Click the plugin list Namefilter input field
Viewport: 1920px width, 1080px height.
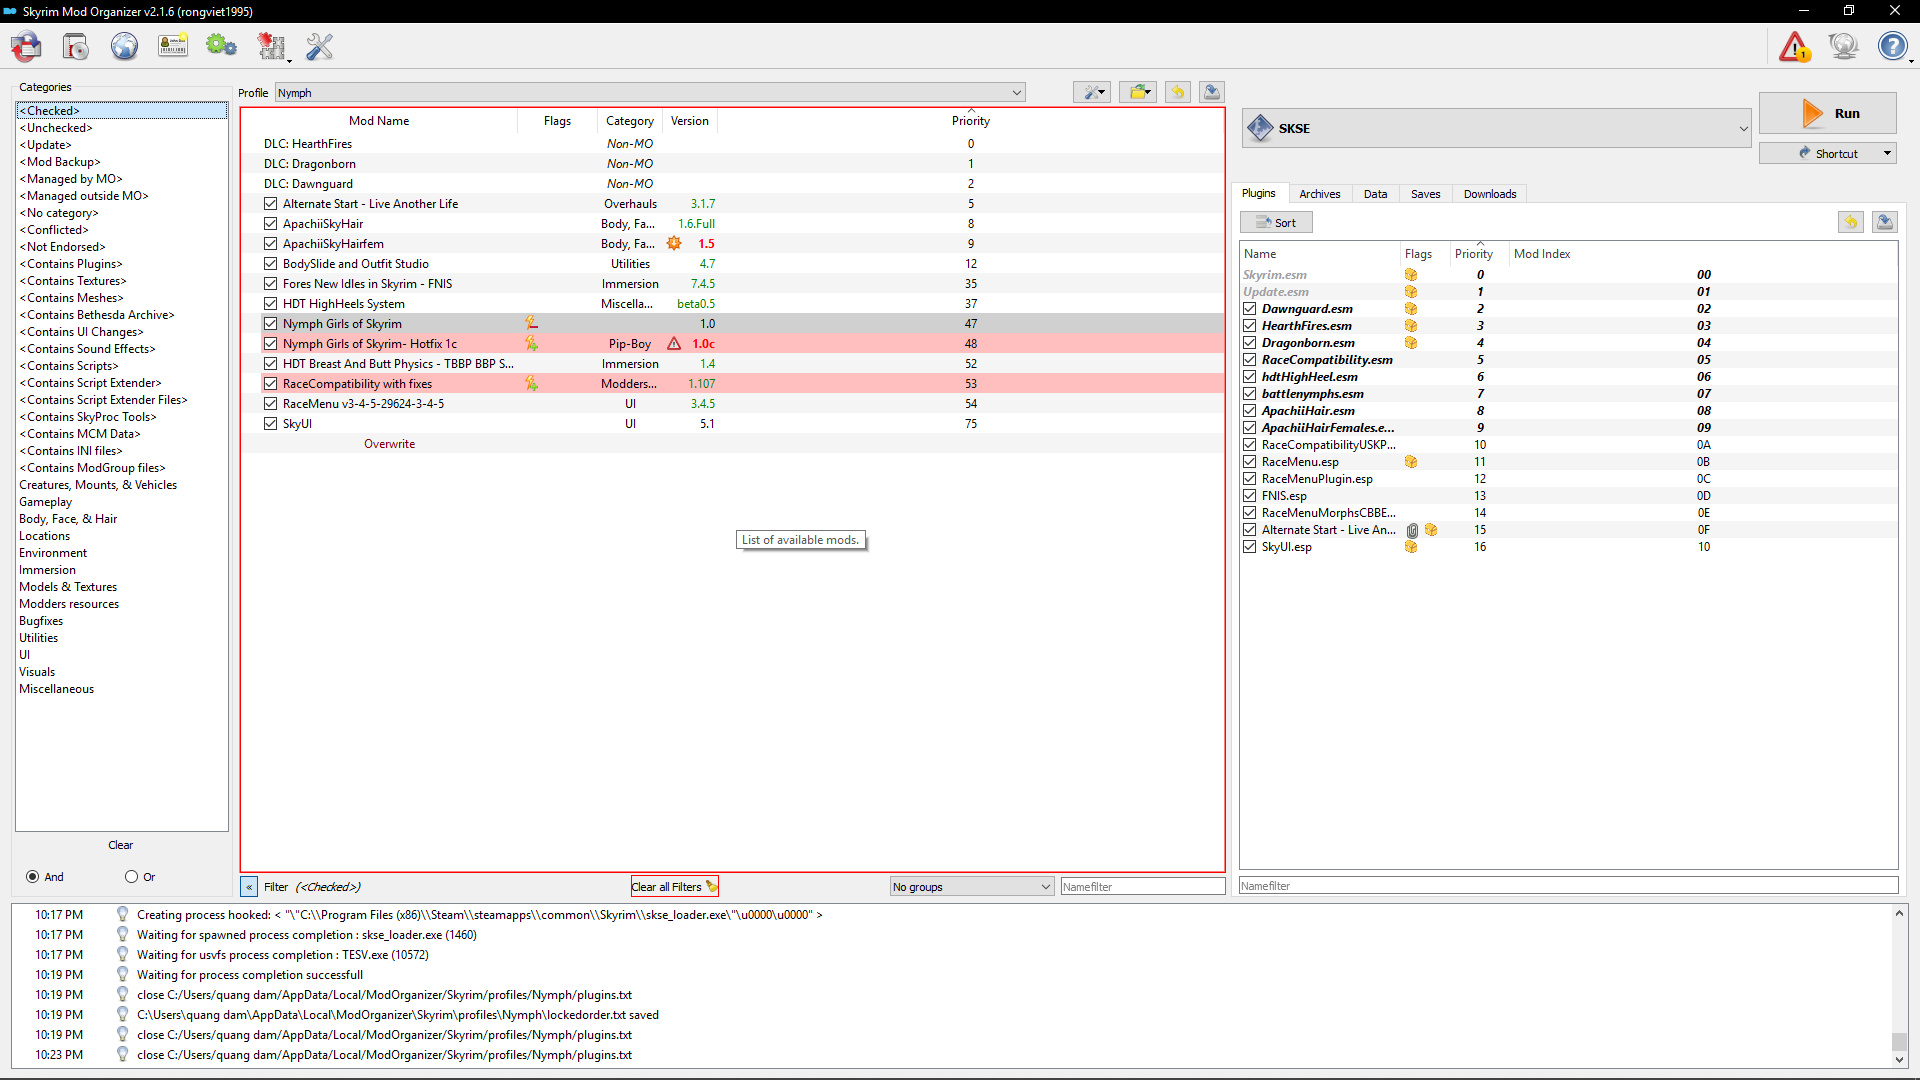click(x=1568, y=885)
